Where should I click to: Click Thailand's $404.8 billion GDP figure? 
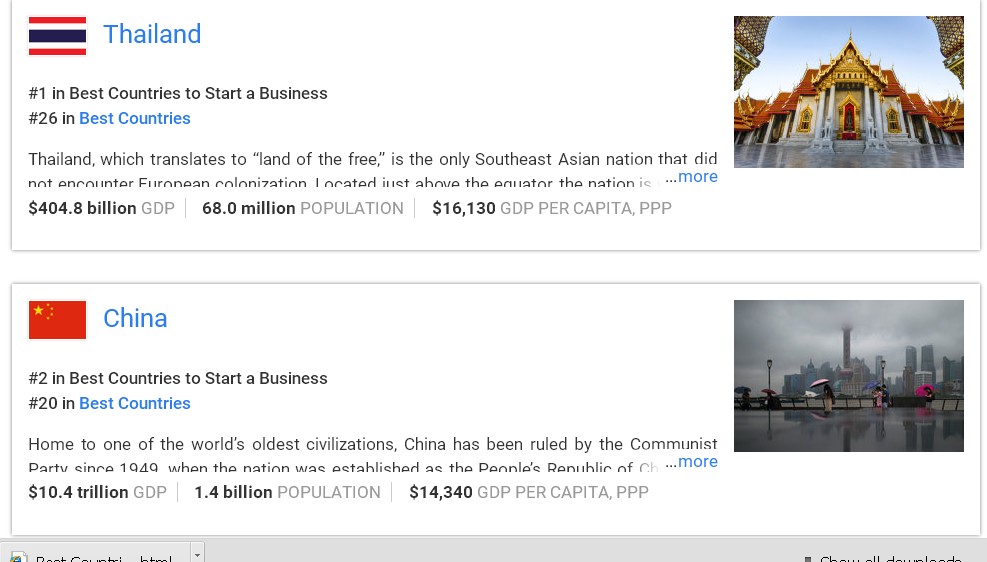tap(82, 208)
